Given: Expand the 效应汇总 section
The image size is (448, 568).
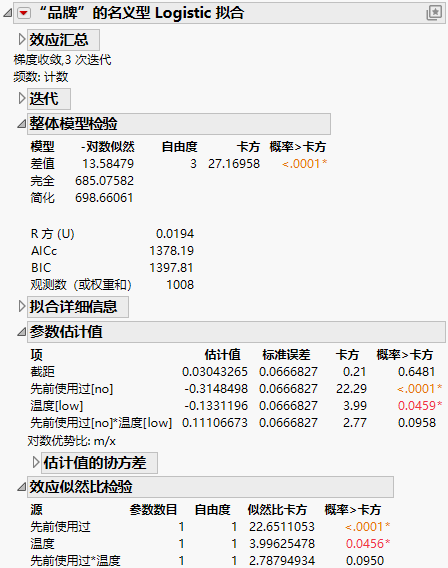Looking at the screenshot, I should [22, 39].
